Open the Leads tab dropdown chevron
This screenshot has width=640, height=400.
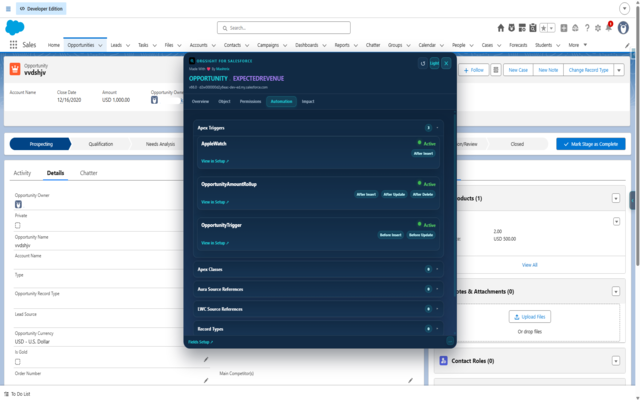point(128,45)
